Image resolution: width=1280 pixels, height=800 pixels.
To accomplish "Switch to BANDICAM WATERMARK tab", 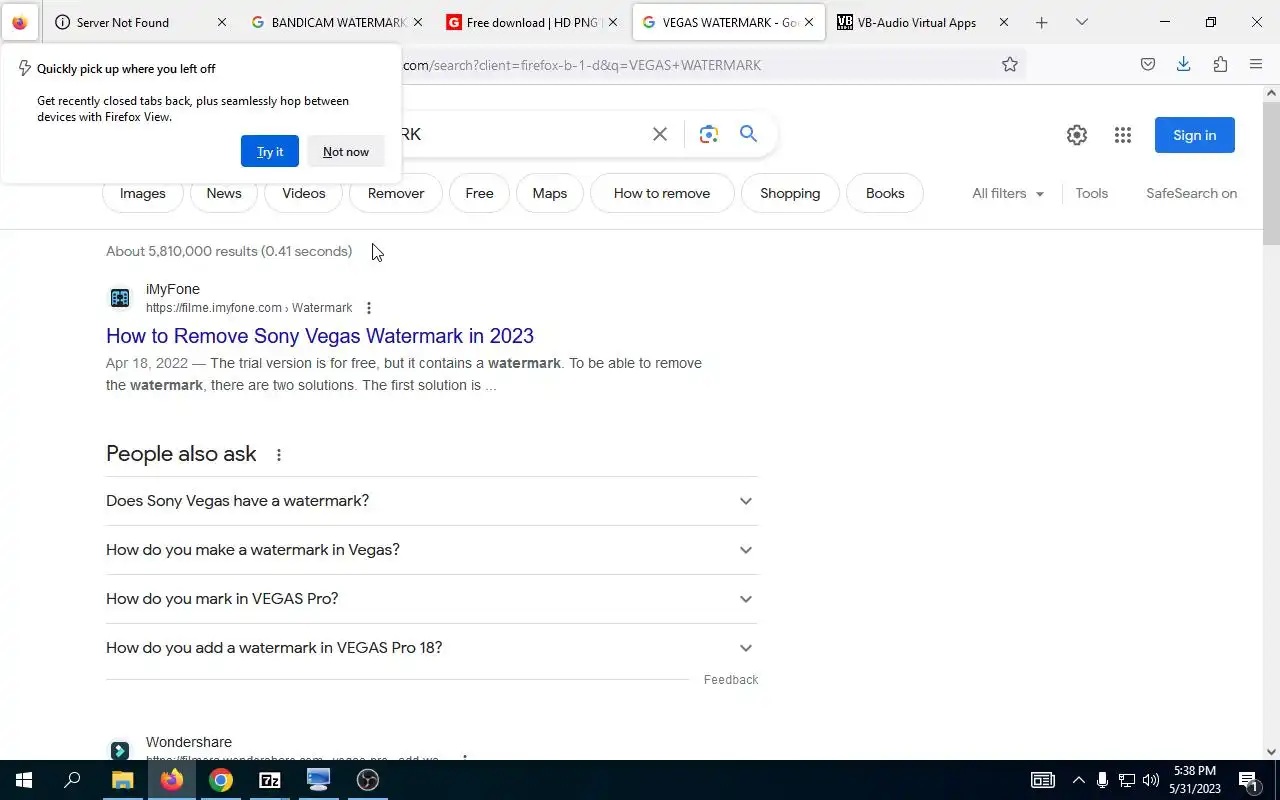I will tap(336, 22).
